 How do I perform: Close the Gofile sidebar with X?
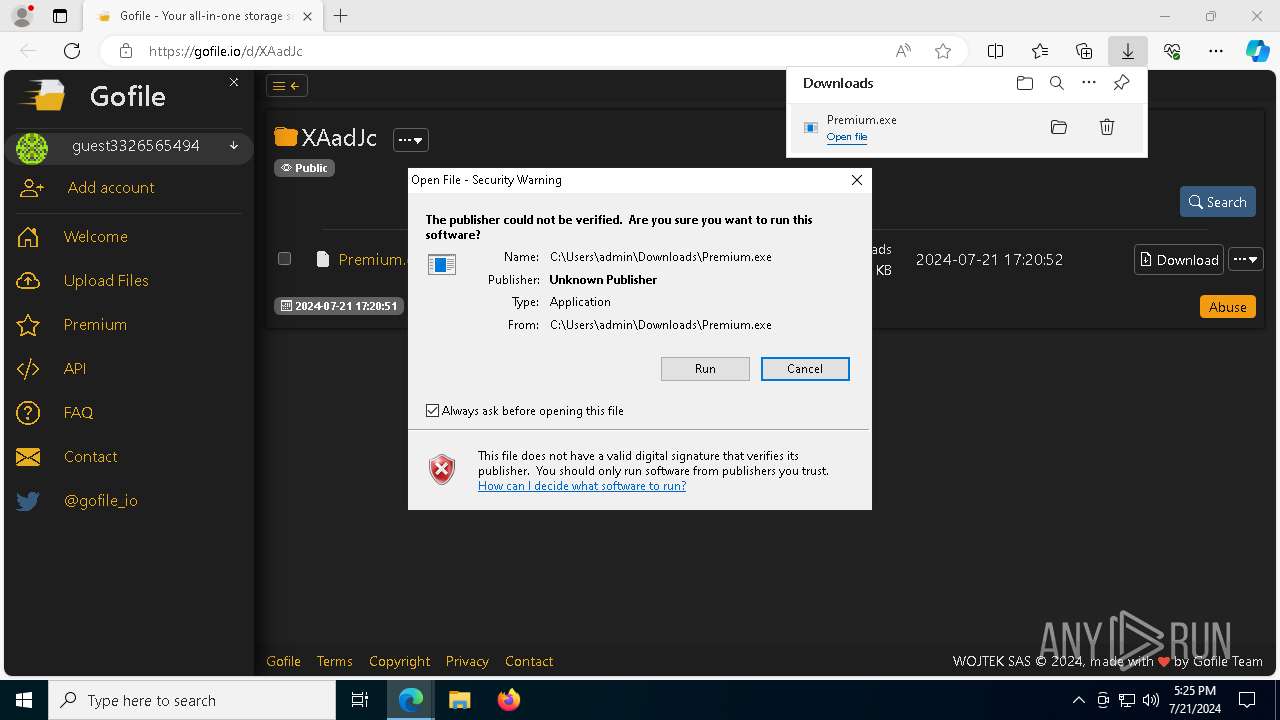tap(234, 82)
